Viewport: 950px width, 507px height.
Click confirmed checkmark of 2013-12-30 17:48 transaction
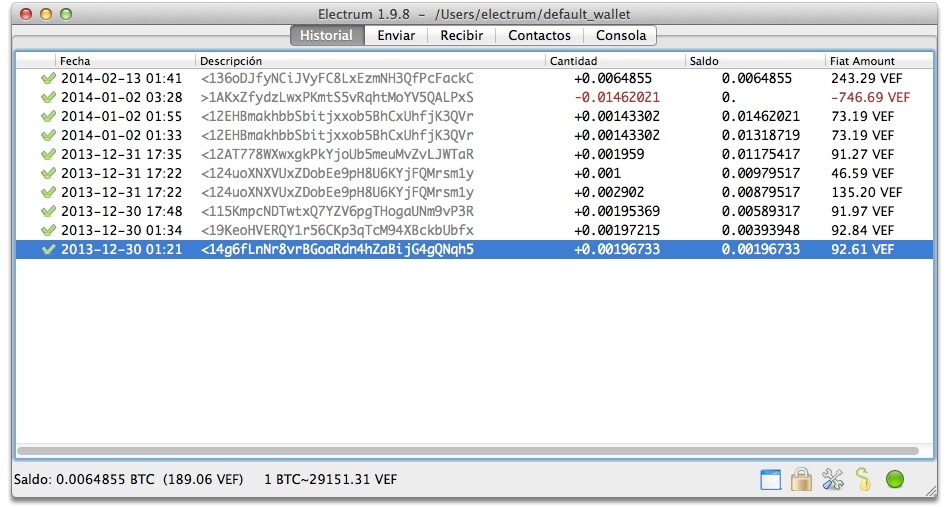[x=48, y=211]
